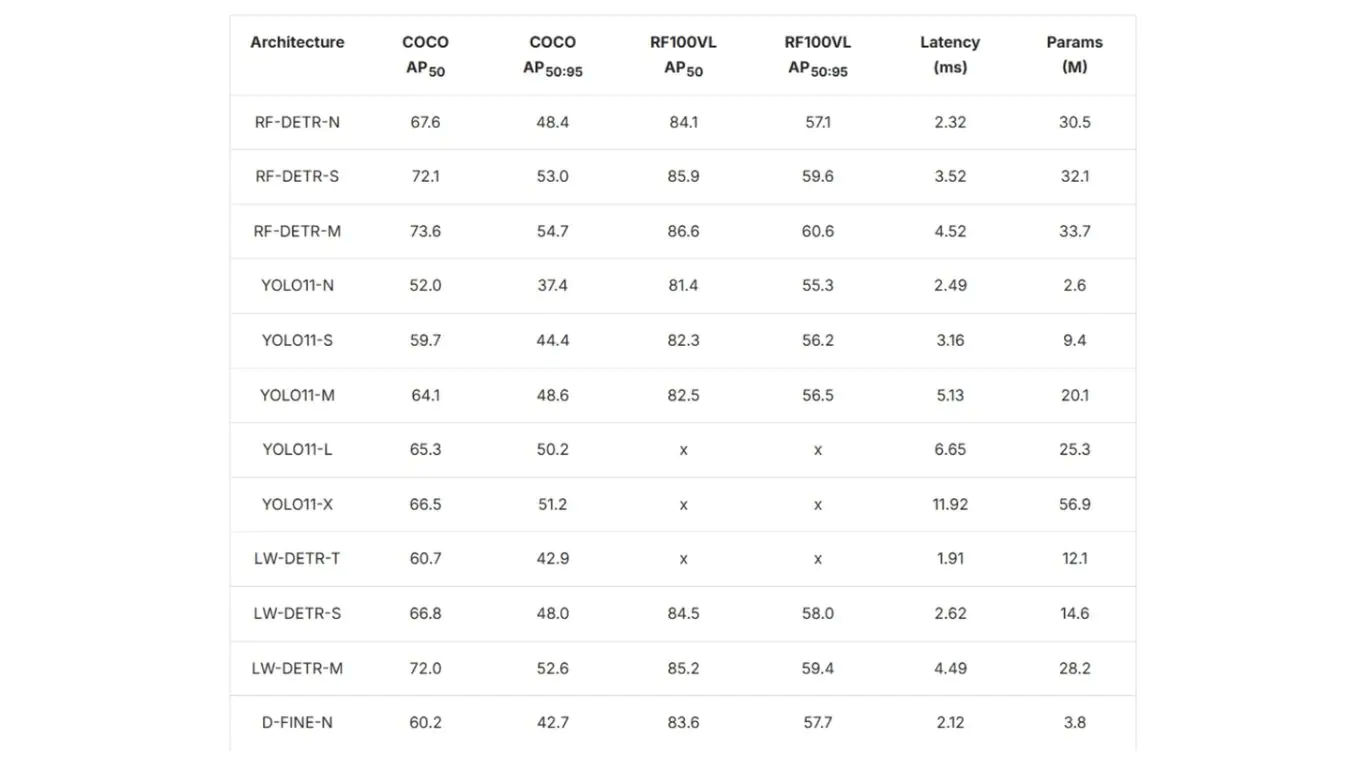
Task: Click RF-DETR-M's 73.6 COCO AP50 value
Action: 425,231
